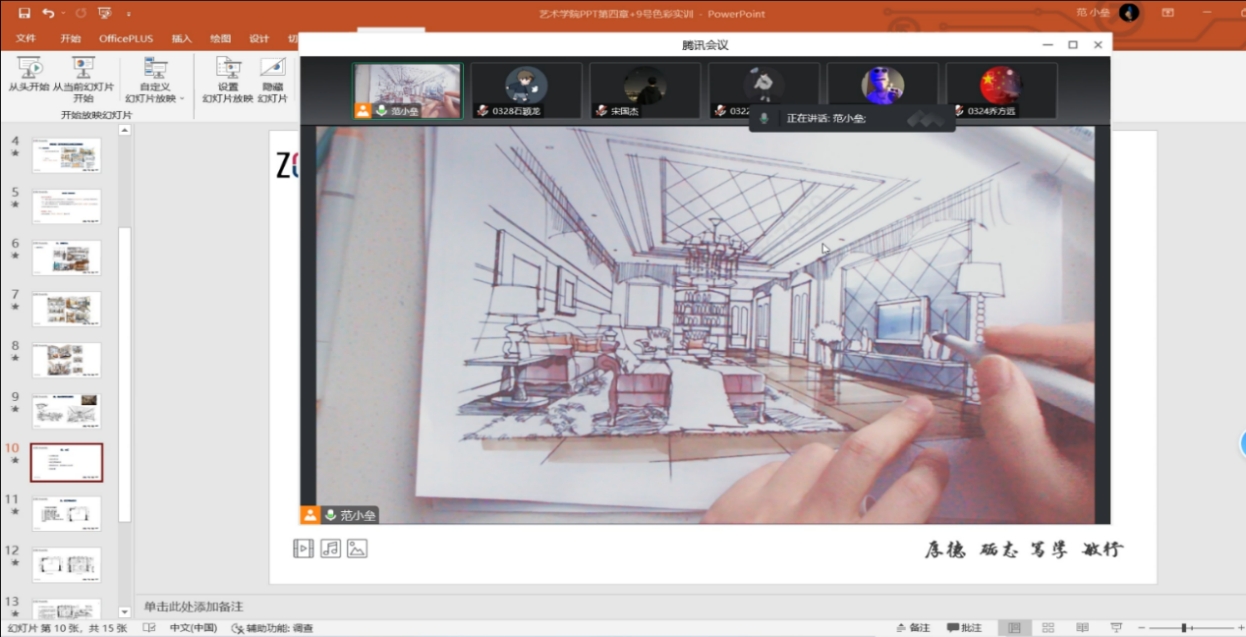The height and width of the screenshot is (637, 1246).
Task: Insert video placeholder icon on slide
Action: tap(303, 548)
